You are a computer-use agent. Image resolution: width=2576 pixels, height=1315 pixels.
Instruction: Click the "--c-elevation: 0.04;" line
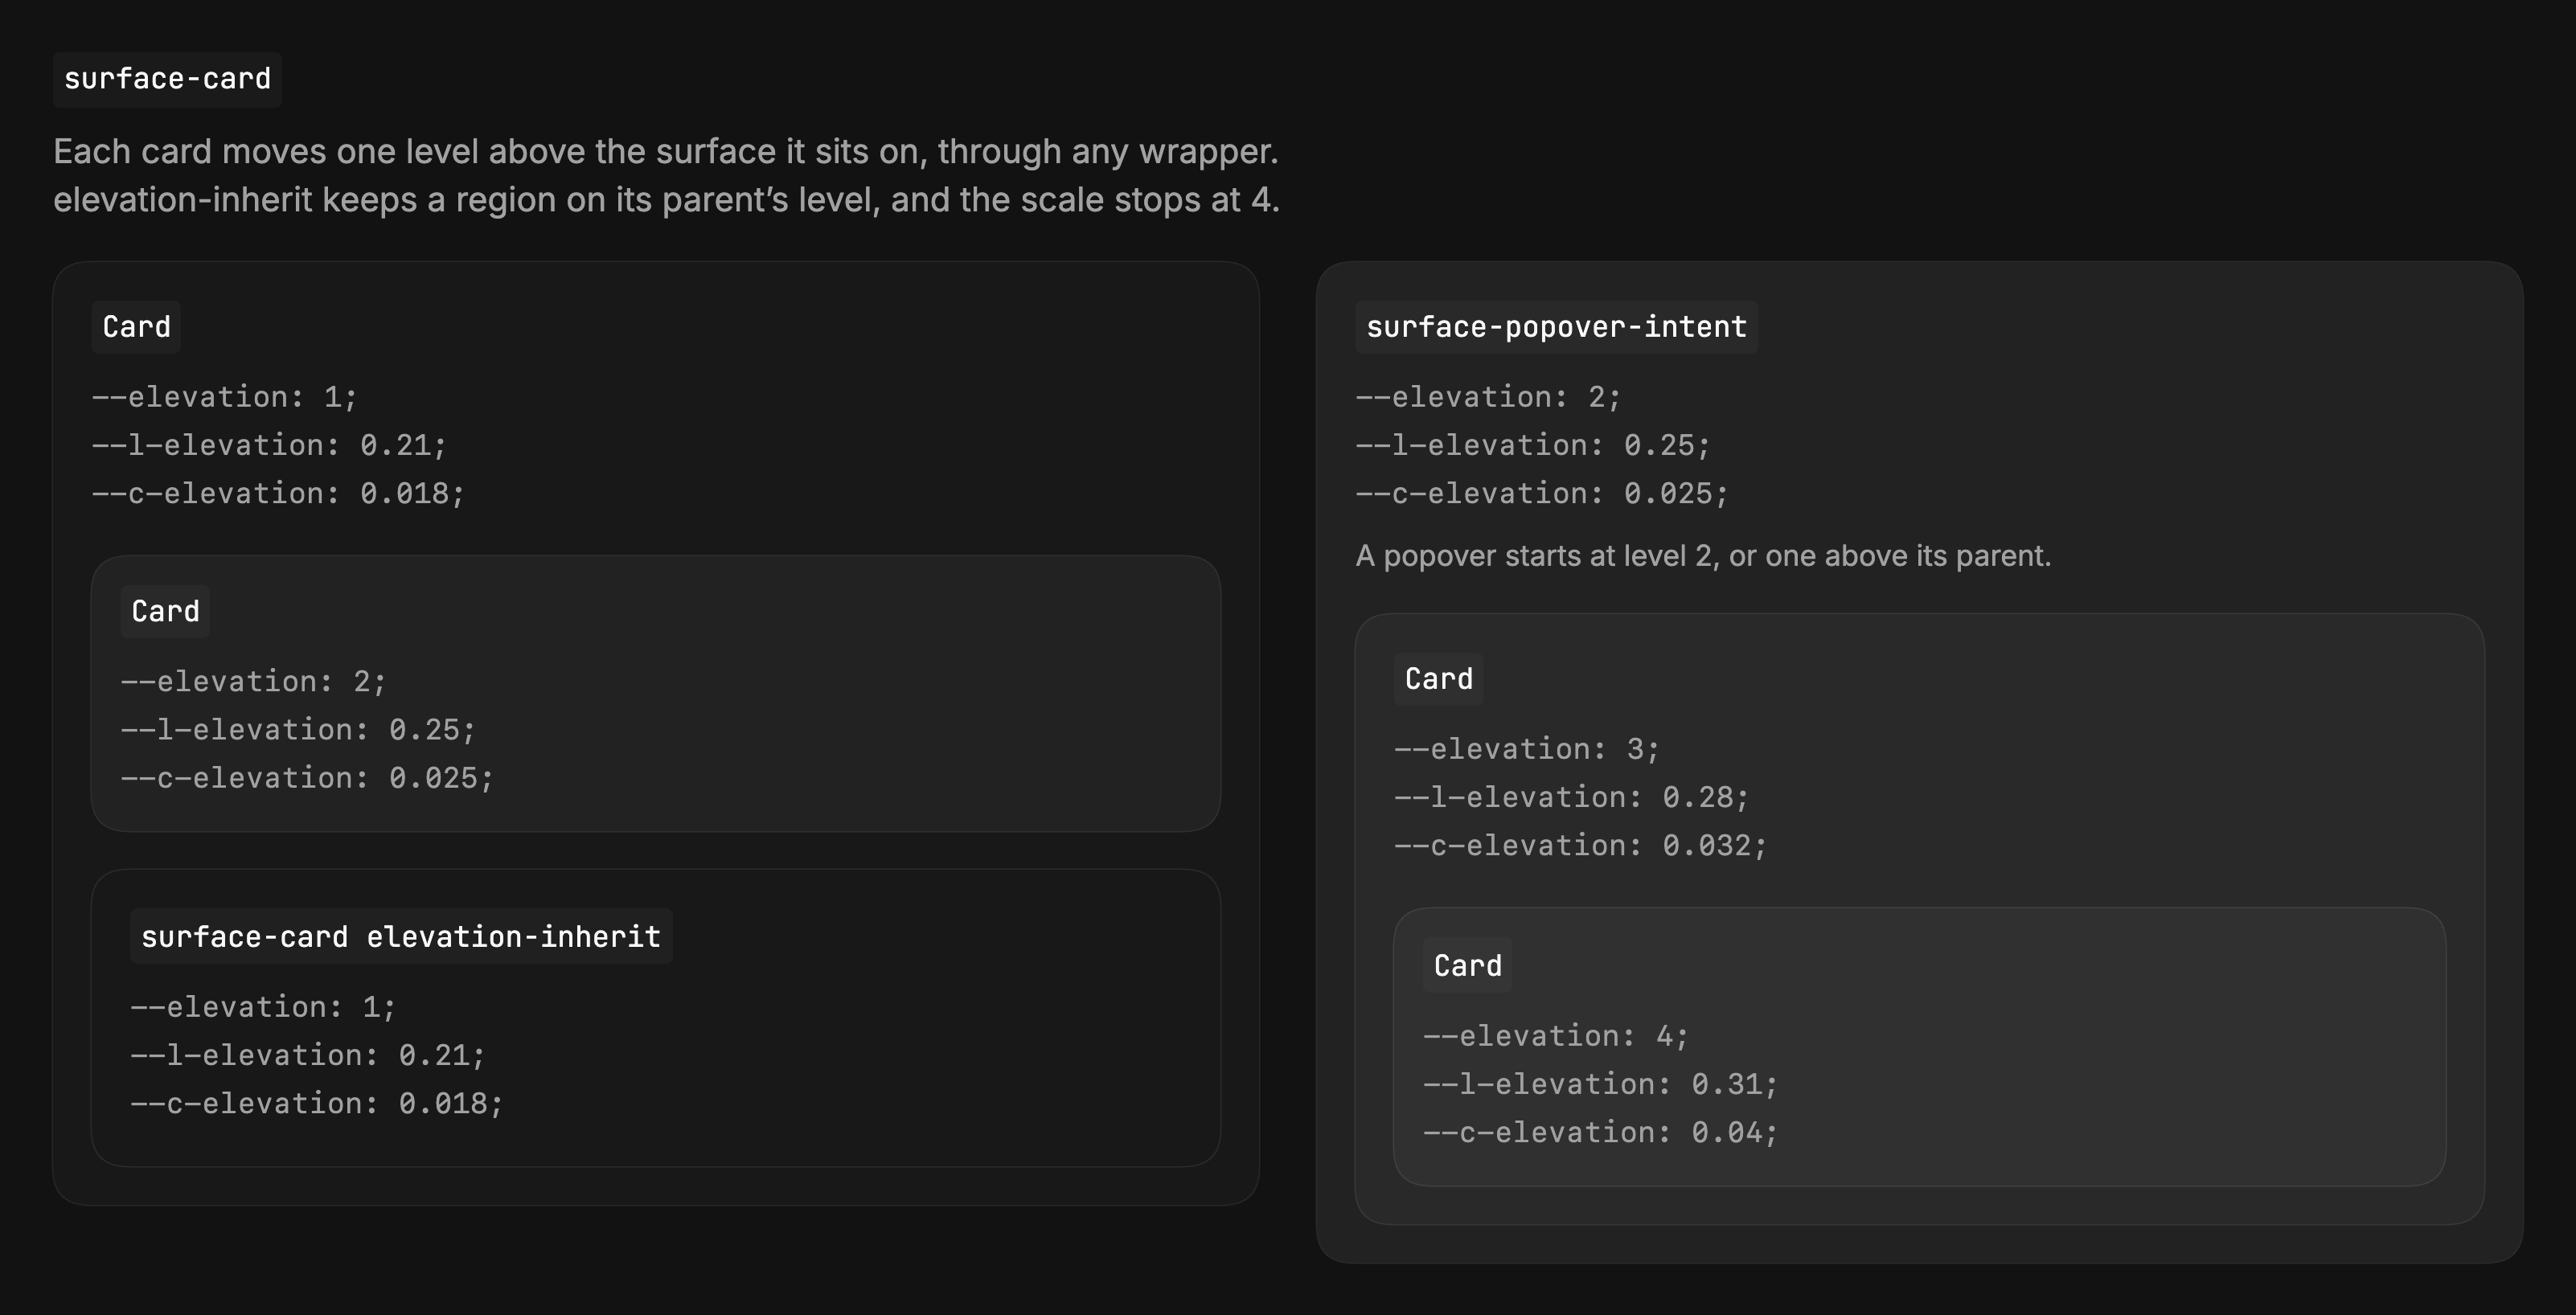[x=1600, y=1132]
